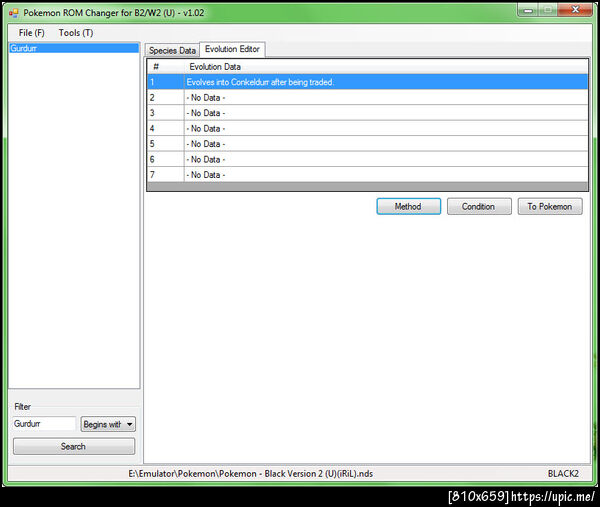Click the Evolution Data column header
This screenshot has height=507, width=600.
tap(386, 67)
